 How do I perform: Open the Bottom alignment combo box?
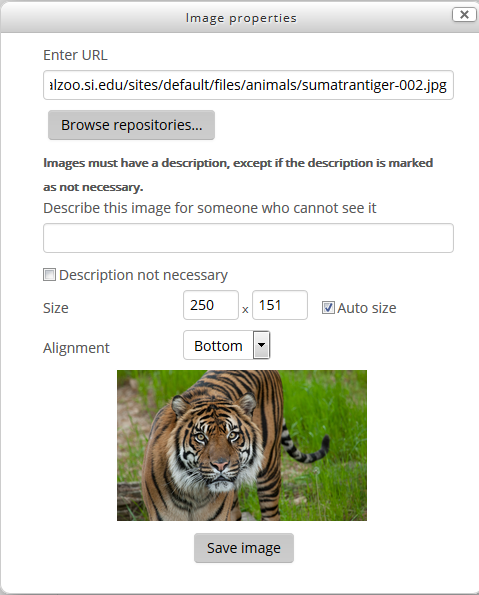[227, 345]
